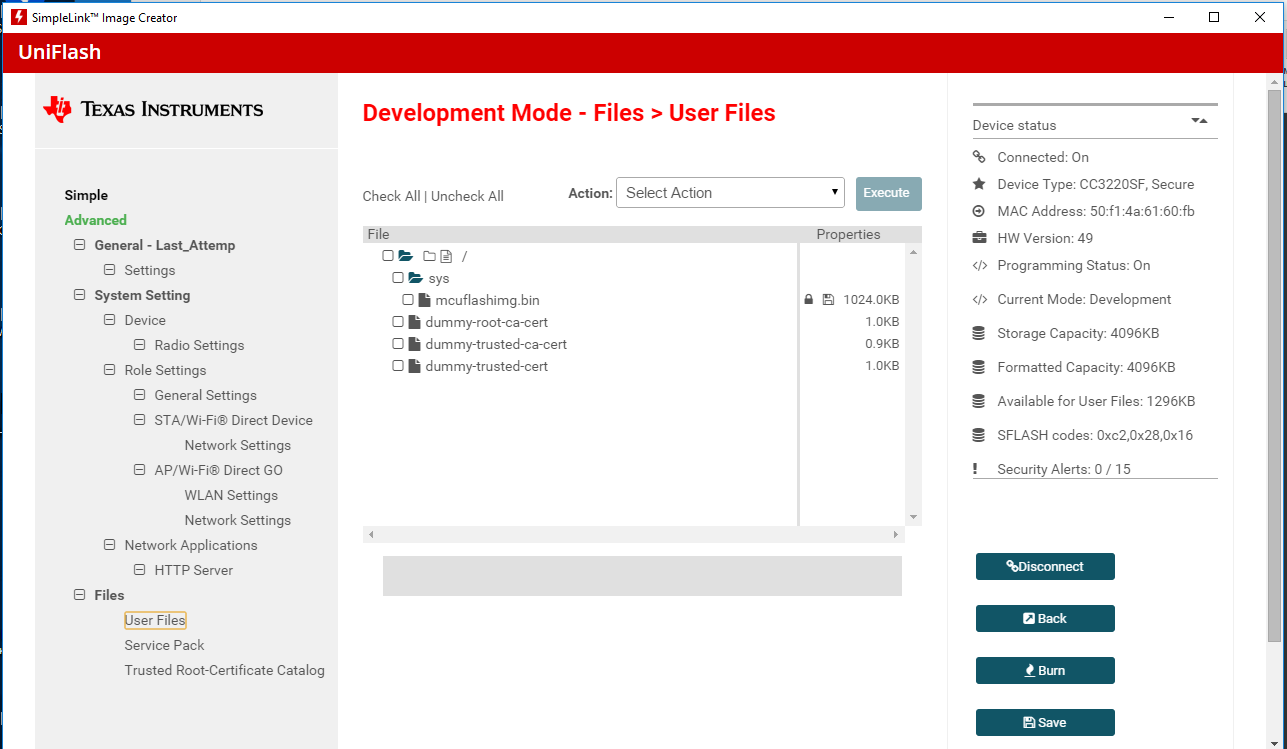The width and height of the screenshot is (1287, 749).
Task: Click the Texas Instruments logo
Action: click(x=153, y=109)
